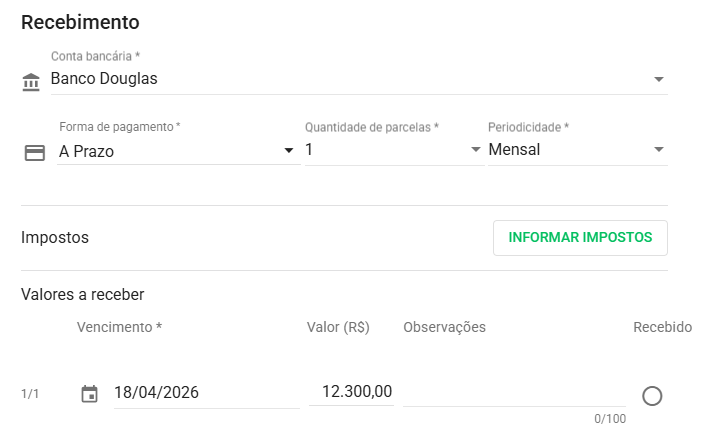Expand the Conta bancária dropdown arrow
Viewport: 705px width, 442px height.
[x=658, y=79]
